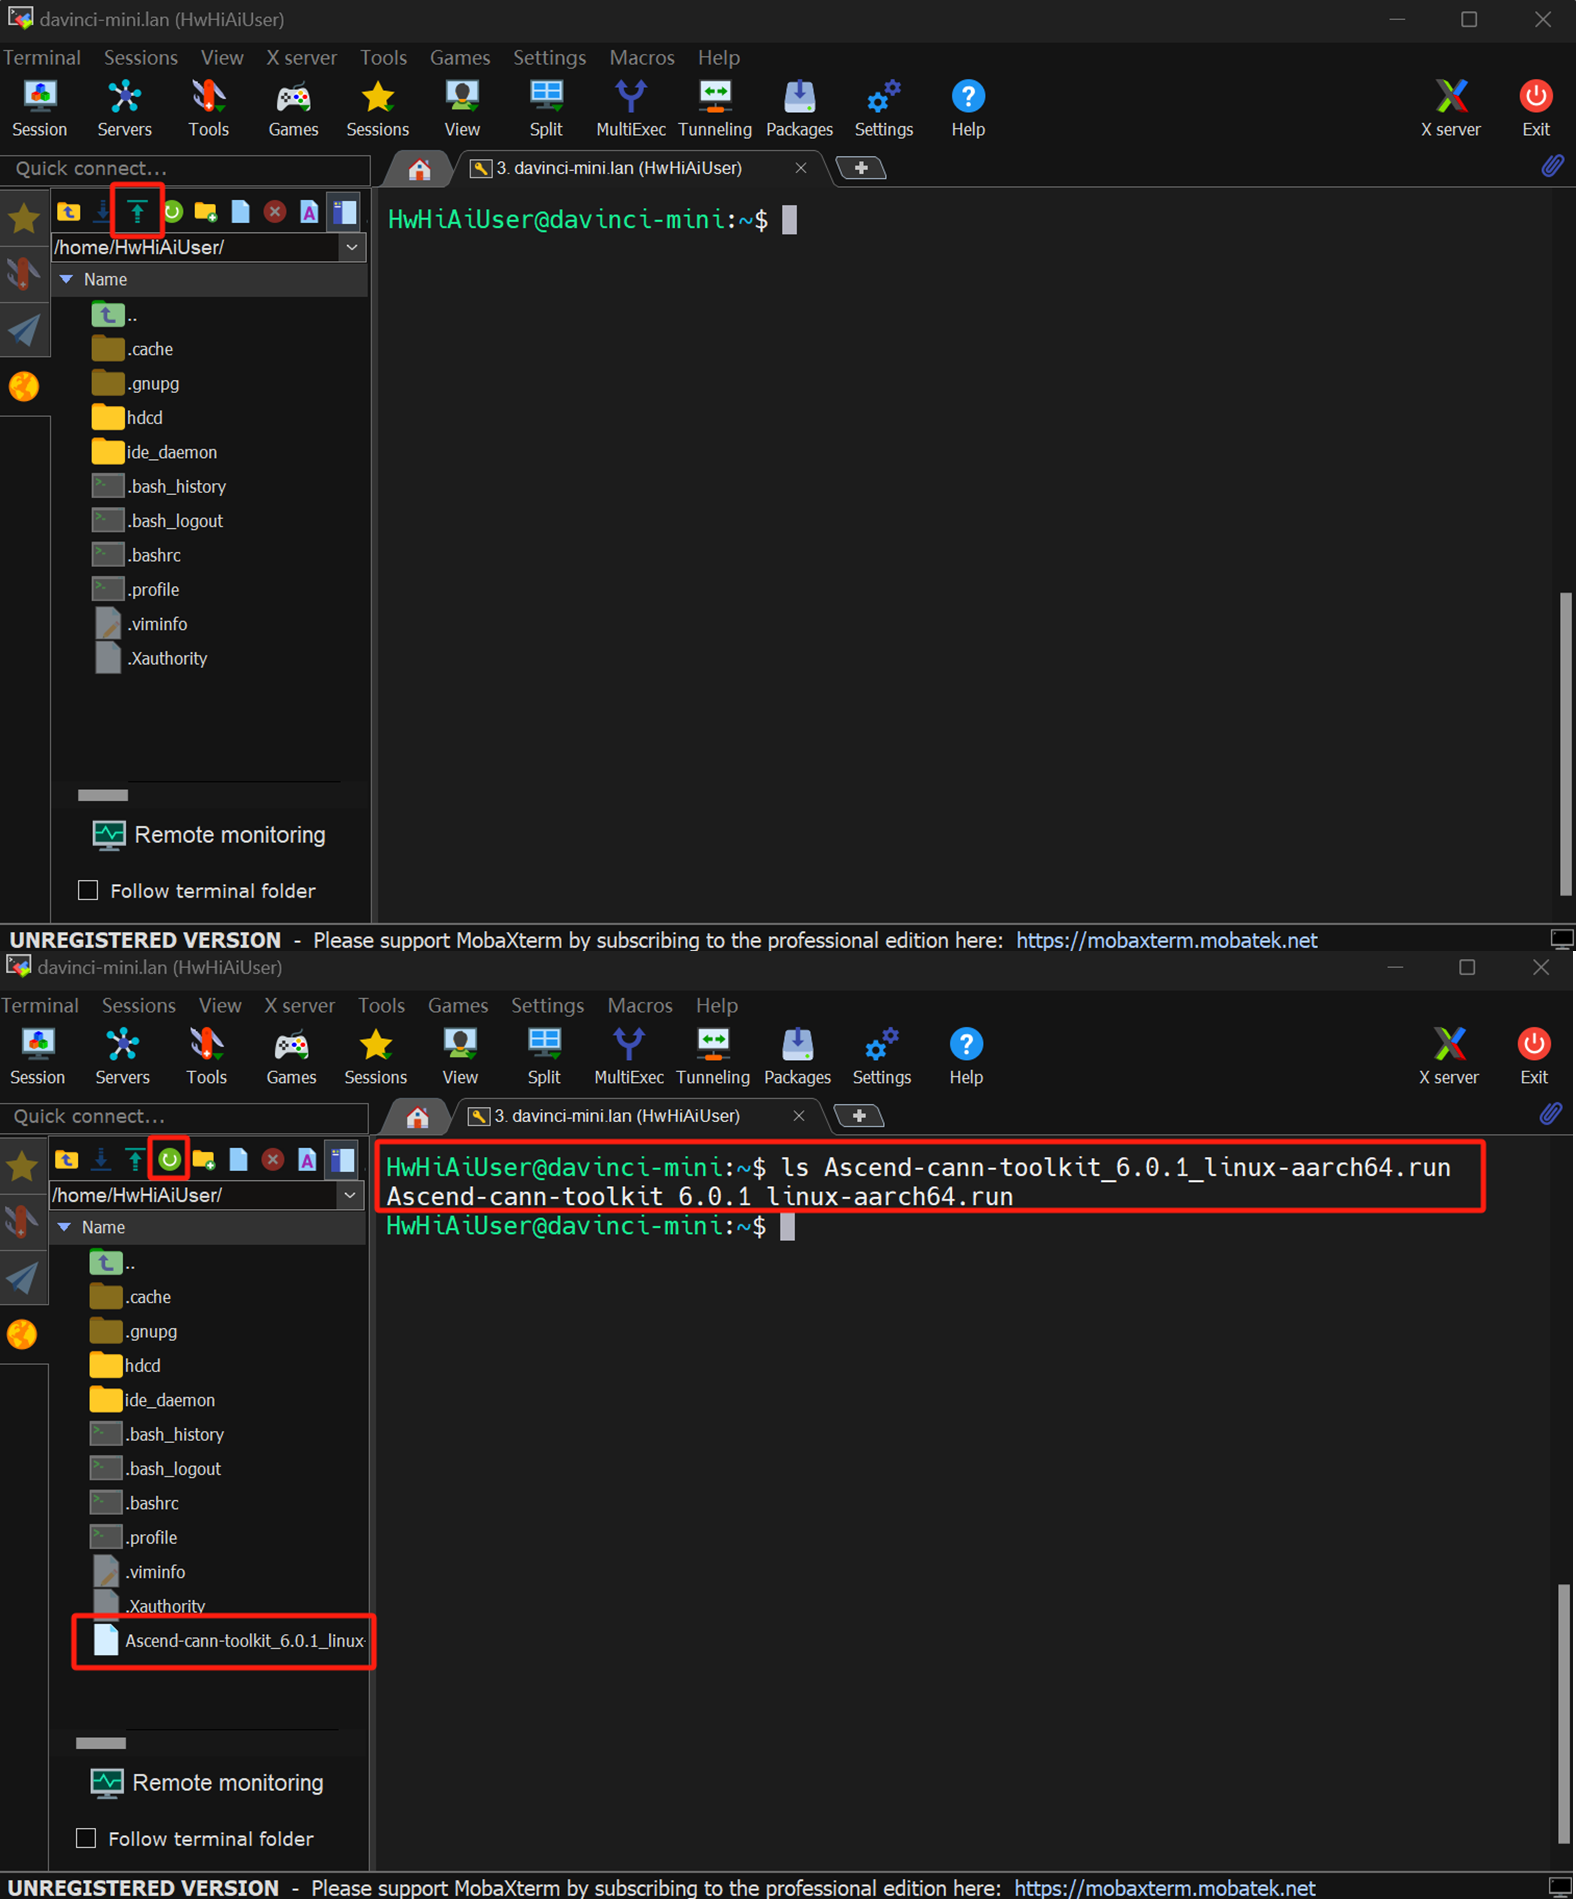Viewport: 1576px width, 1899px height.
Task: Open Servers from the upper window toolbar
Action: tap(124, 108)
